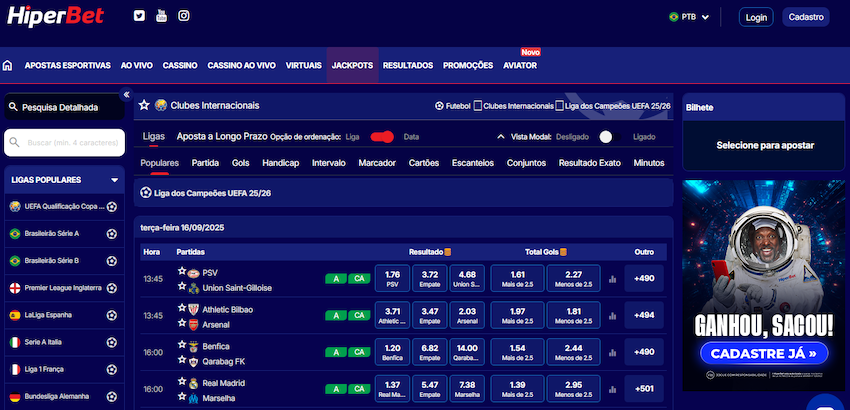The width and height of the screenshot is (850, 410).
Task: Open Ao Vivo menu item
Action: [137, 66]
